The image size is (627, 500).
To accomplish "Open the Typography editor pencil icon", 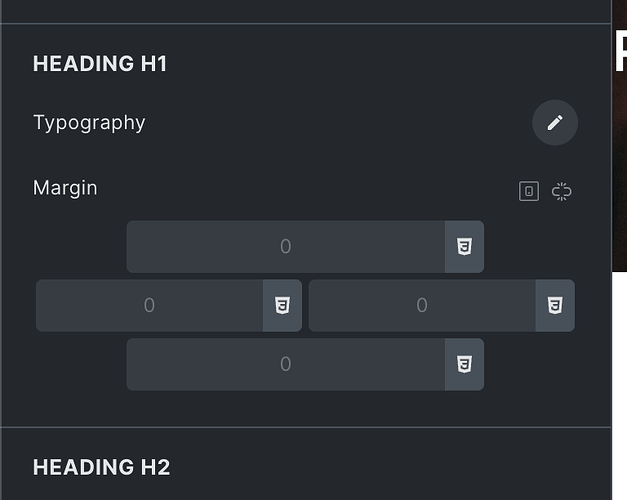I will [x=555, y=122].
